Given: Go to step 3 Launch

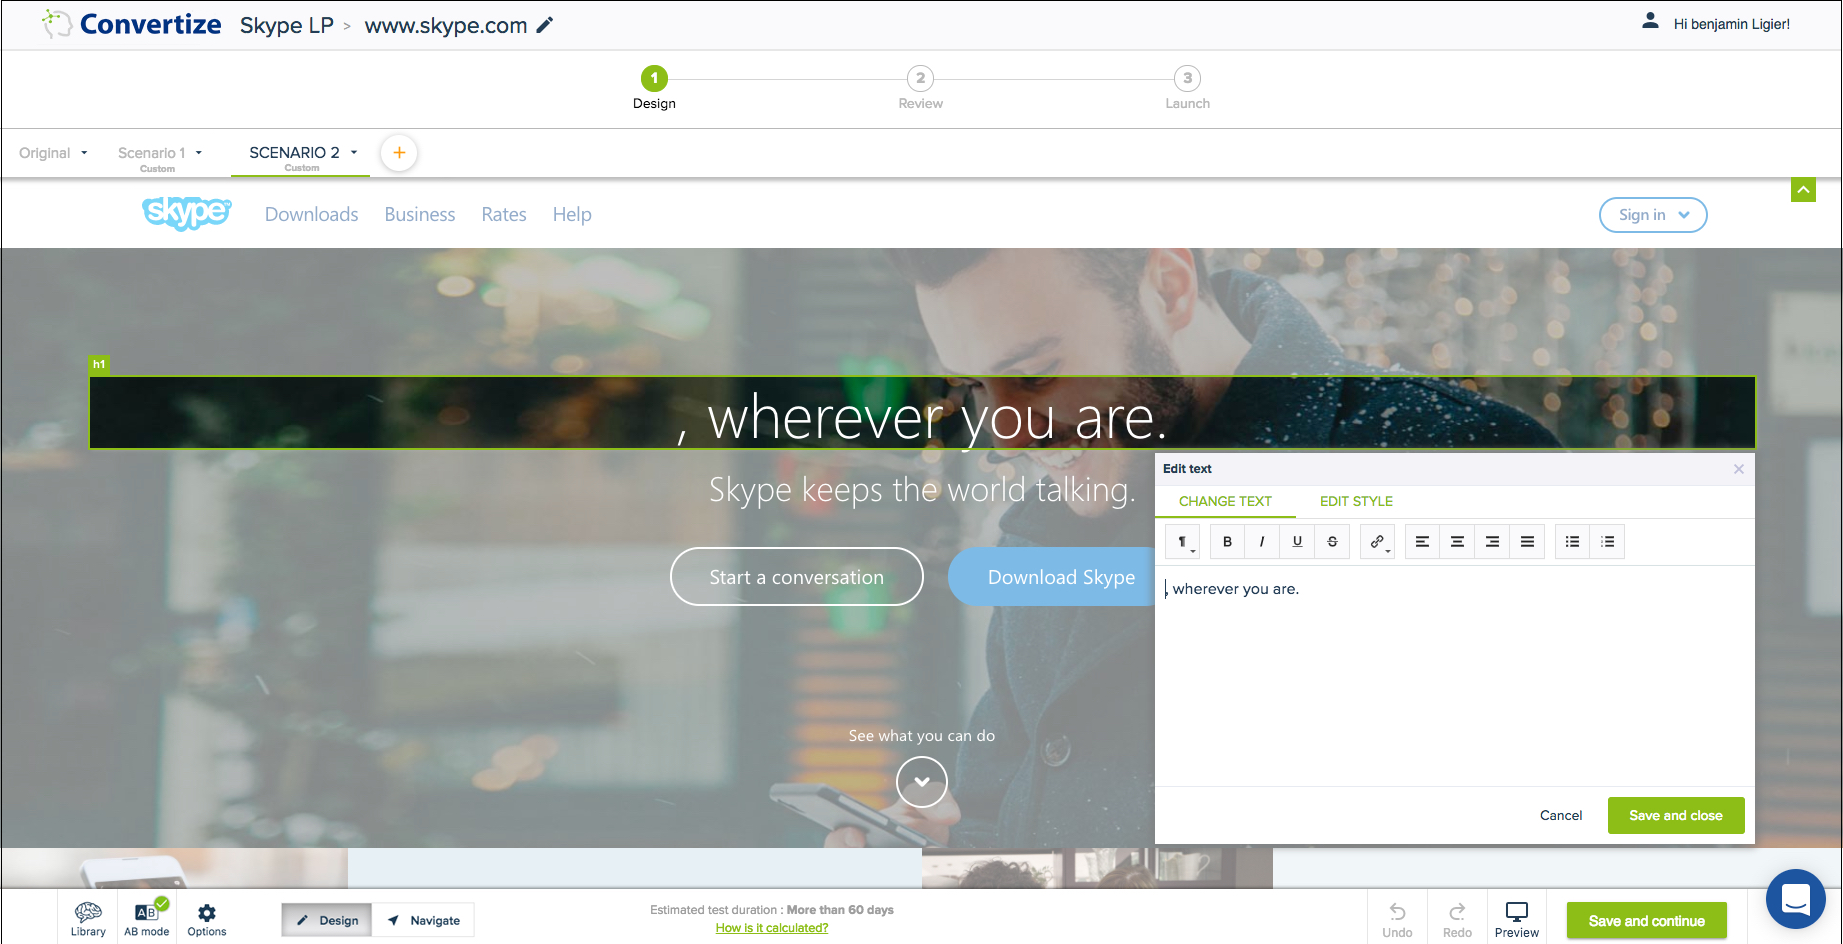Looking at the screenshot, I should tap(1187, 88).
